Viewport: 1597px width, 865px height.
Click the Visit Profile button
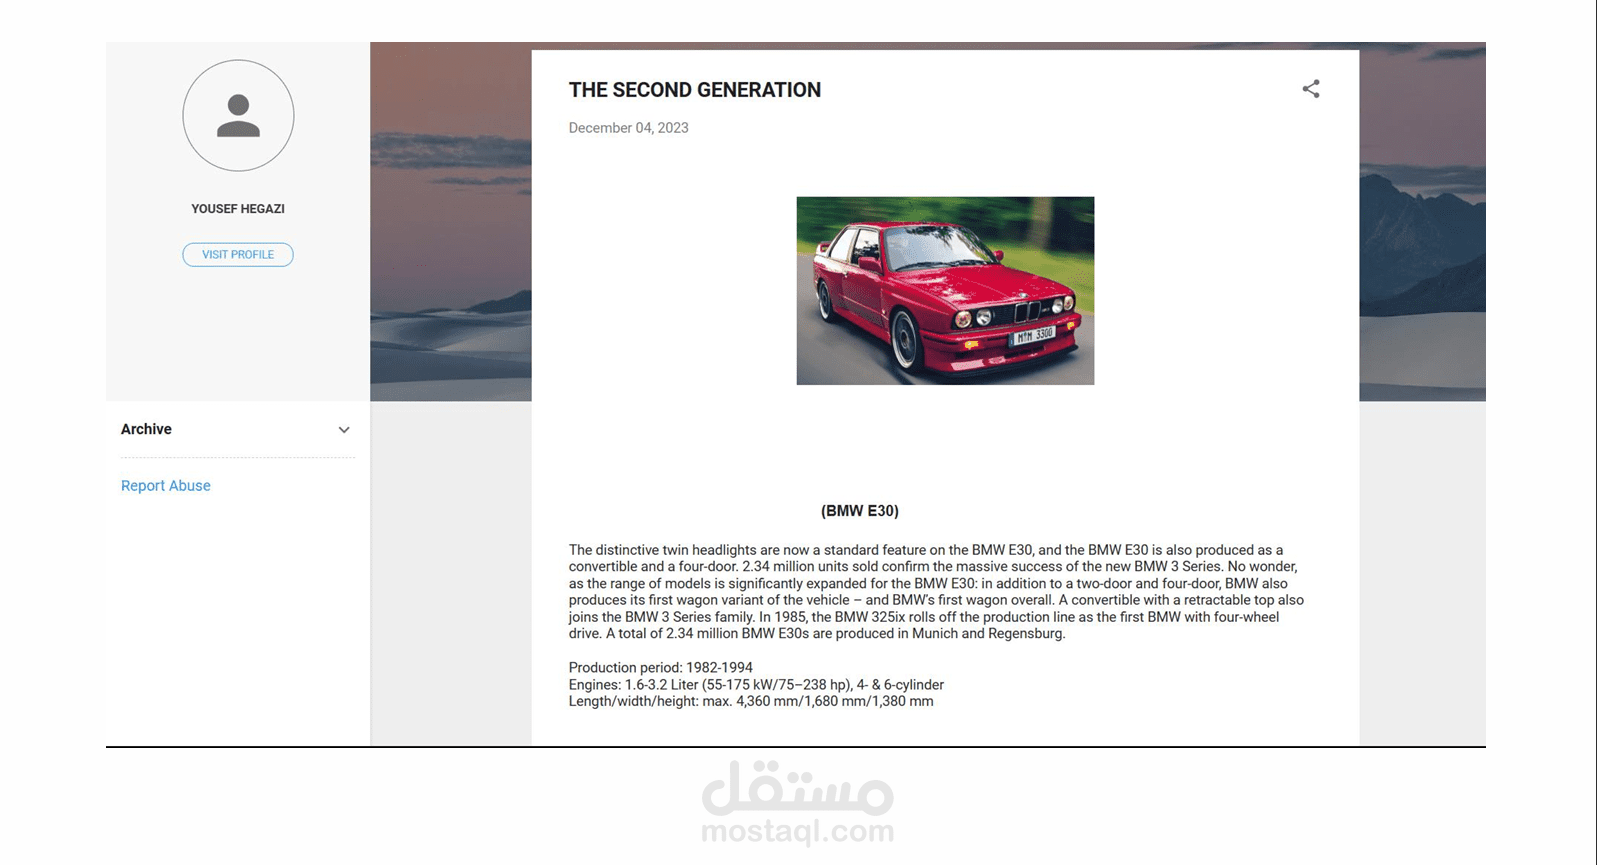(238, 255)
